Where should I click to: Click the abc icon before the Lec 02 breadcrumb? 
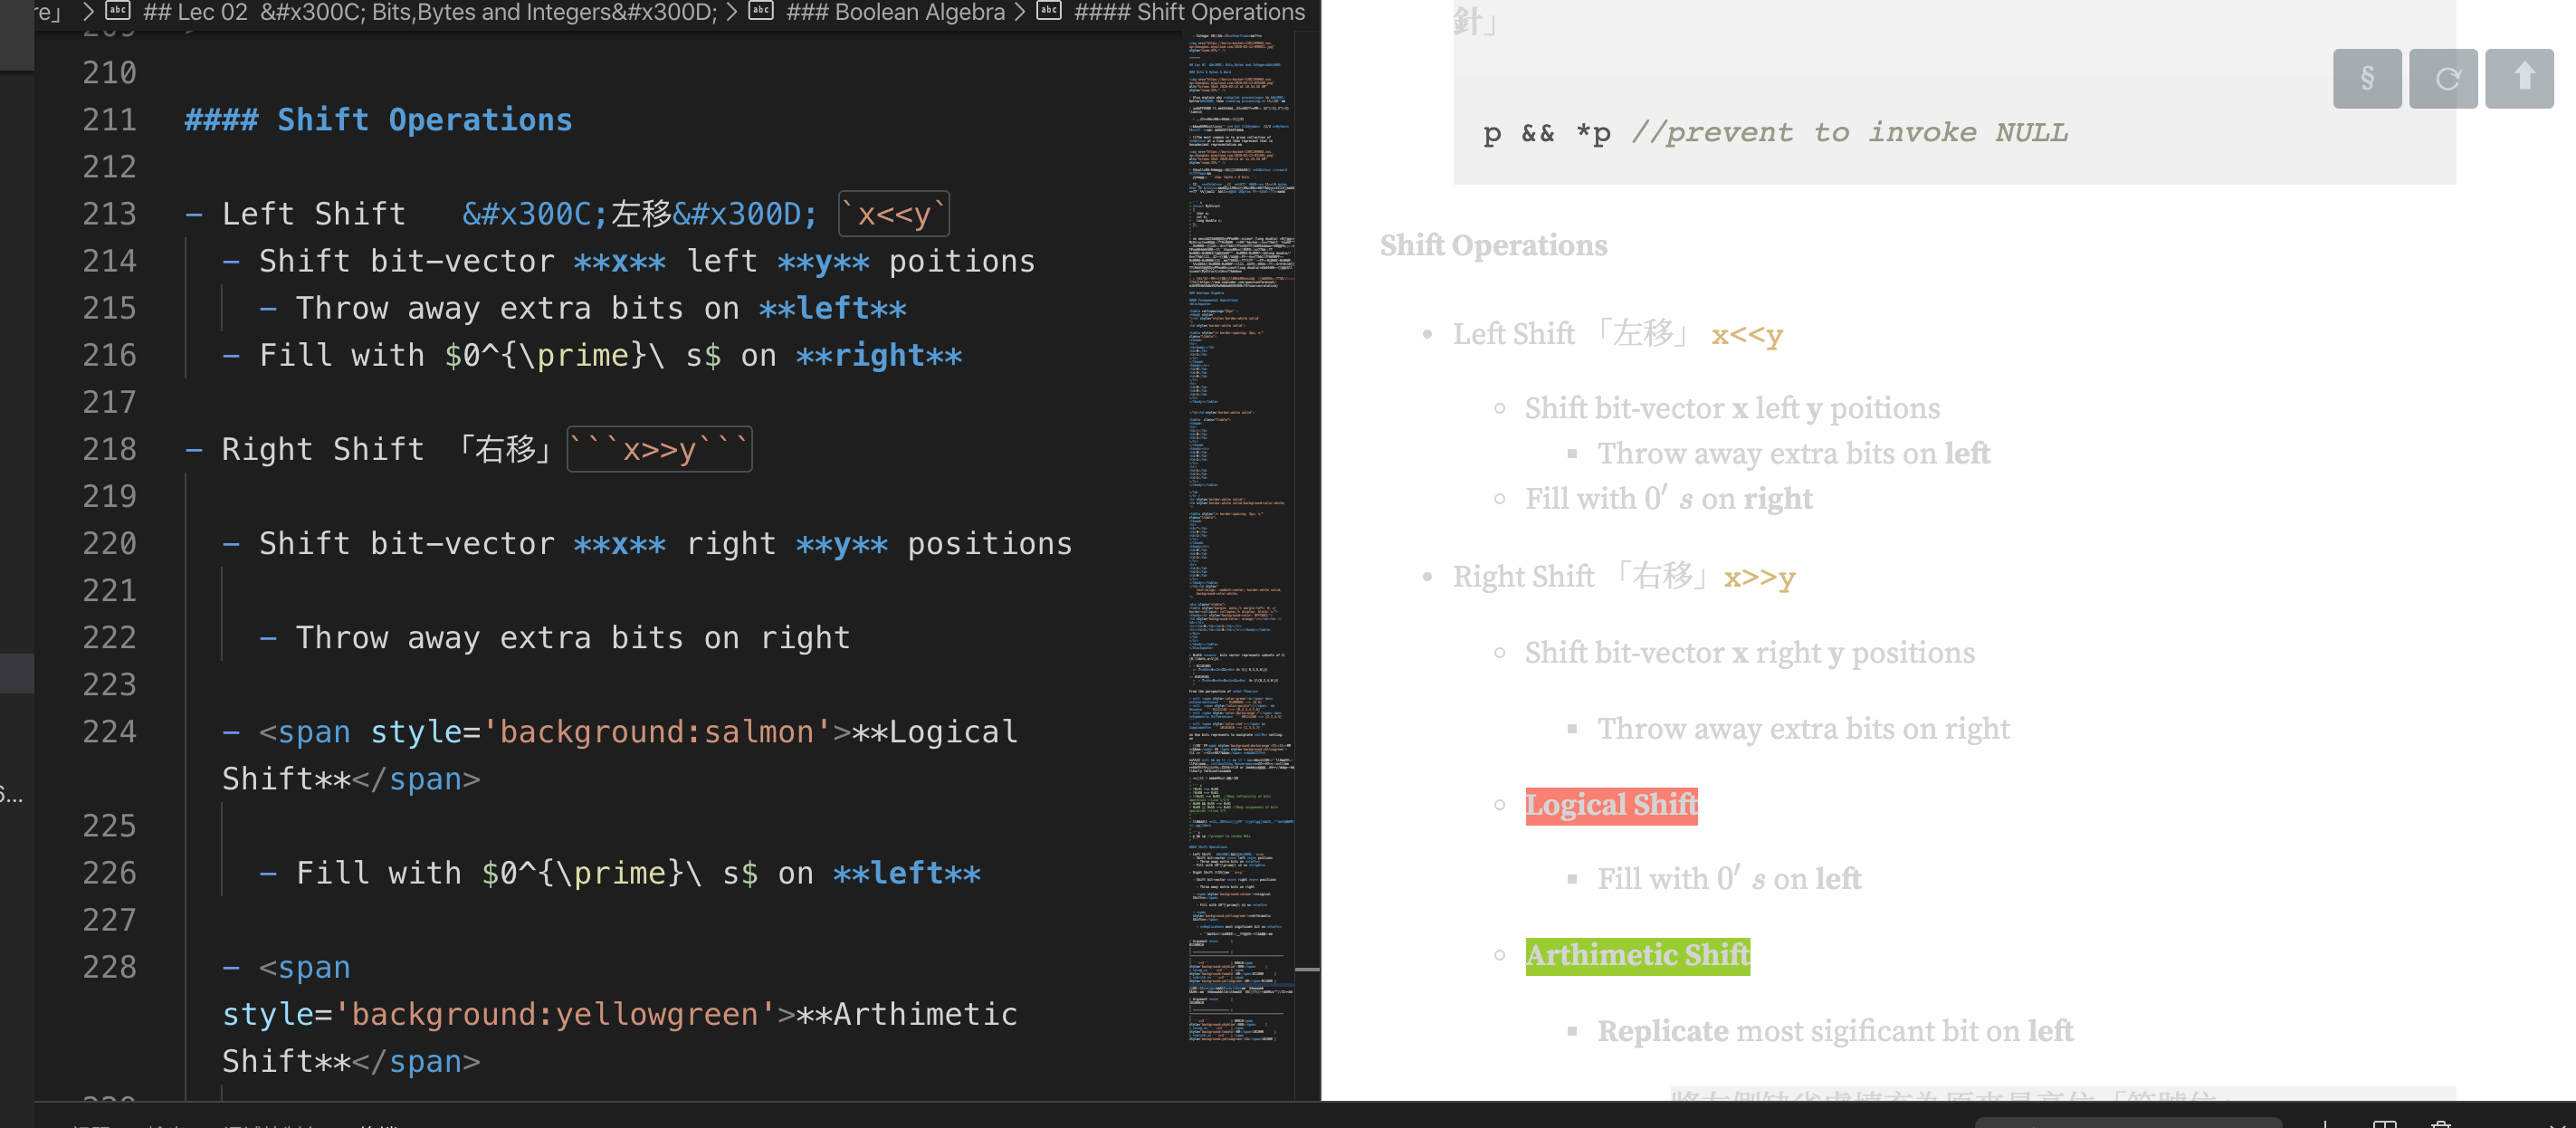click(119, 12)
